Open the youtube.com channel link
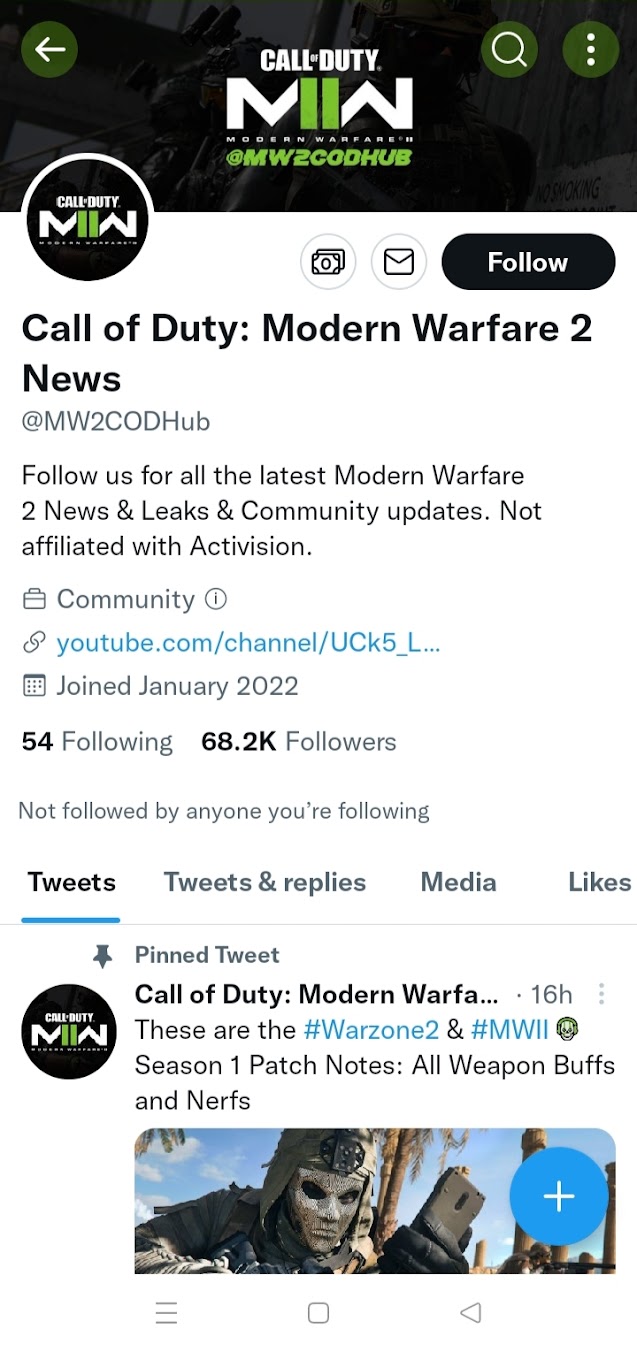 point(248,642)
